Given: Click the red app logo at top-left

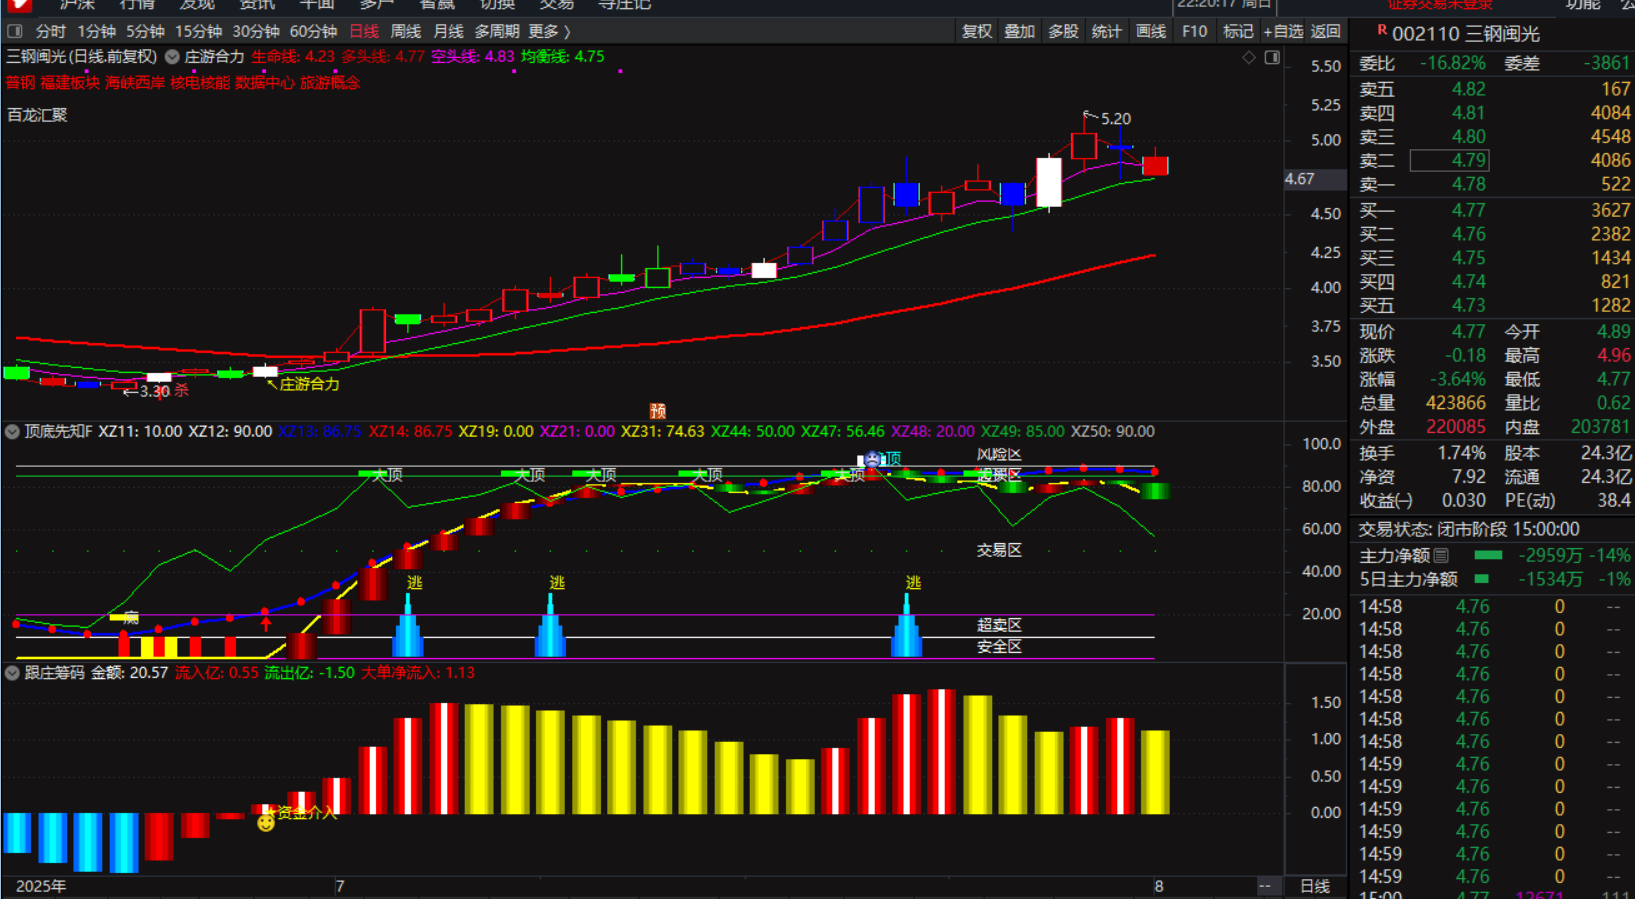Looking at the screenshot, I should [18, 5].
